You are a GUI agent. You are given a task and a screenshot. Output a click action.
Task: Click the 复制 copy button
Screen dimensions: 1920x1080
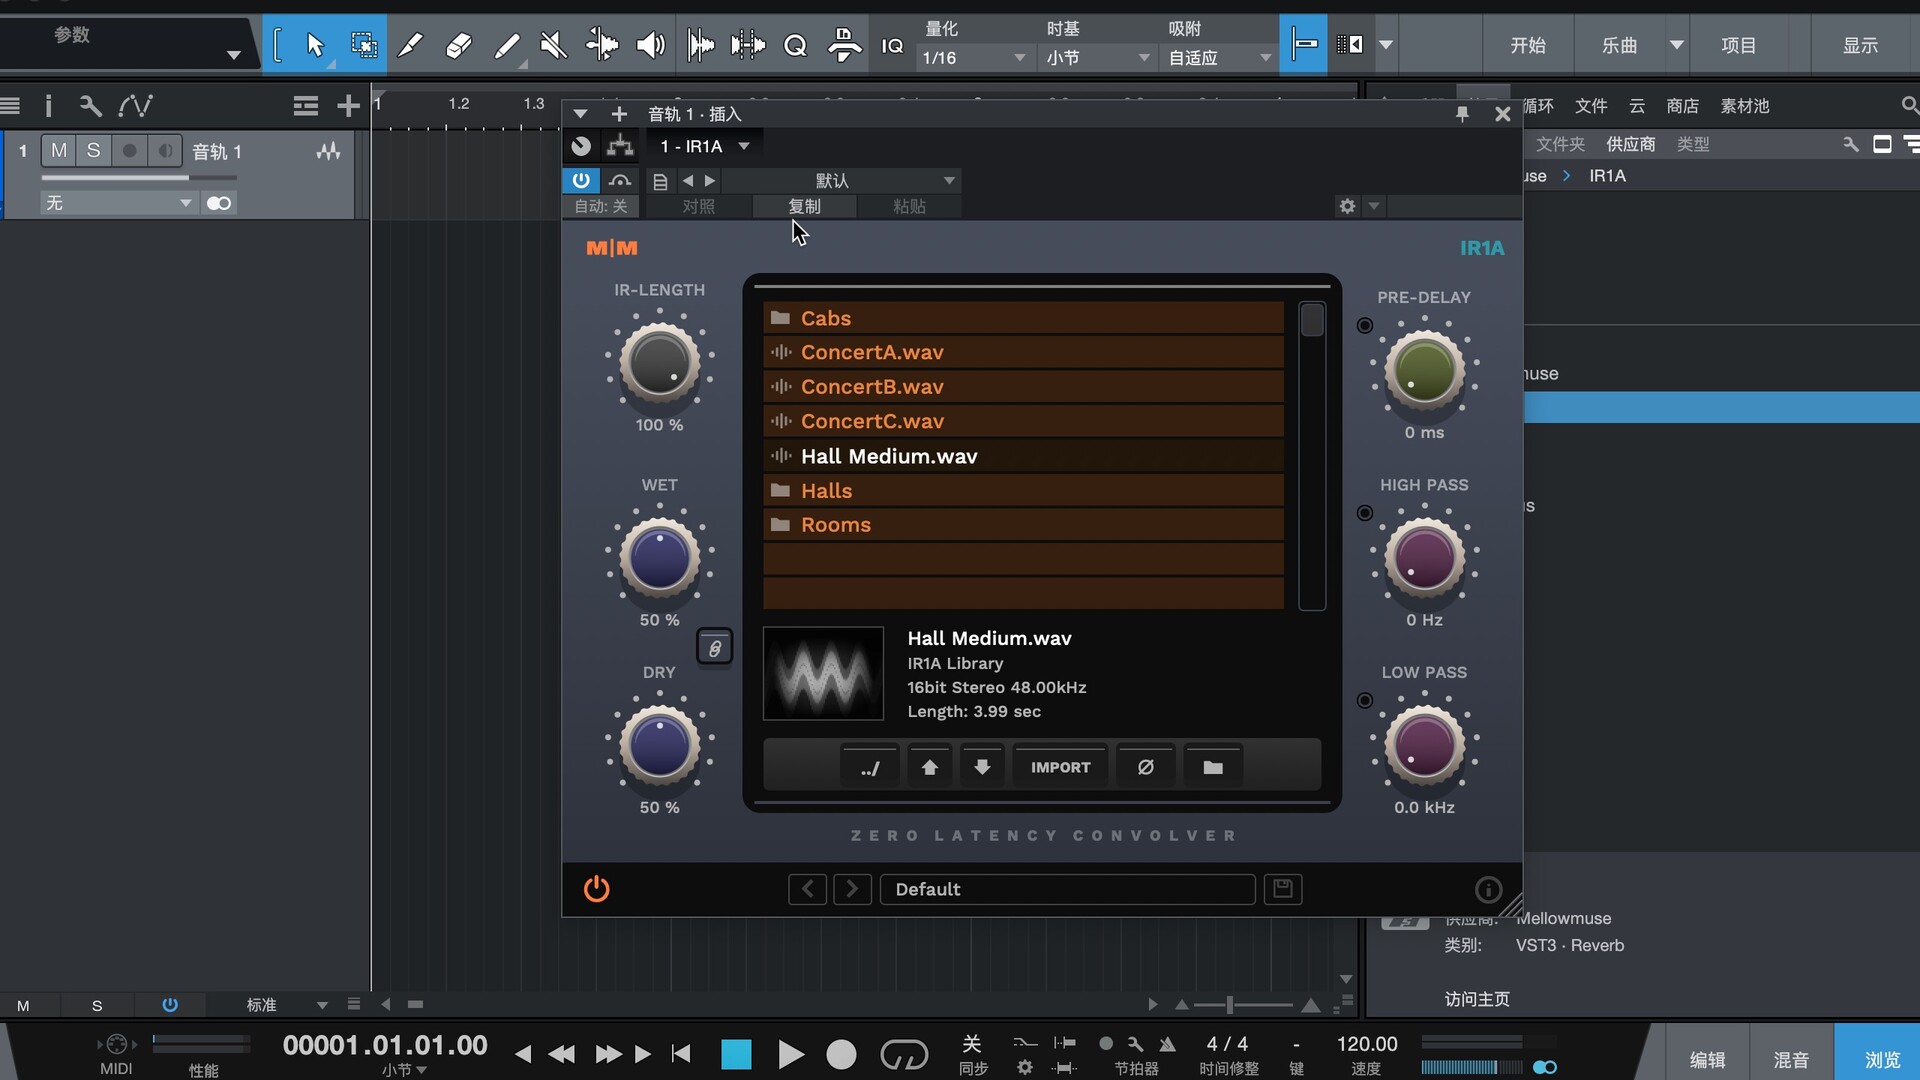(804, 206)
